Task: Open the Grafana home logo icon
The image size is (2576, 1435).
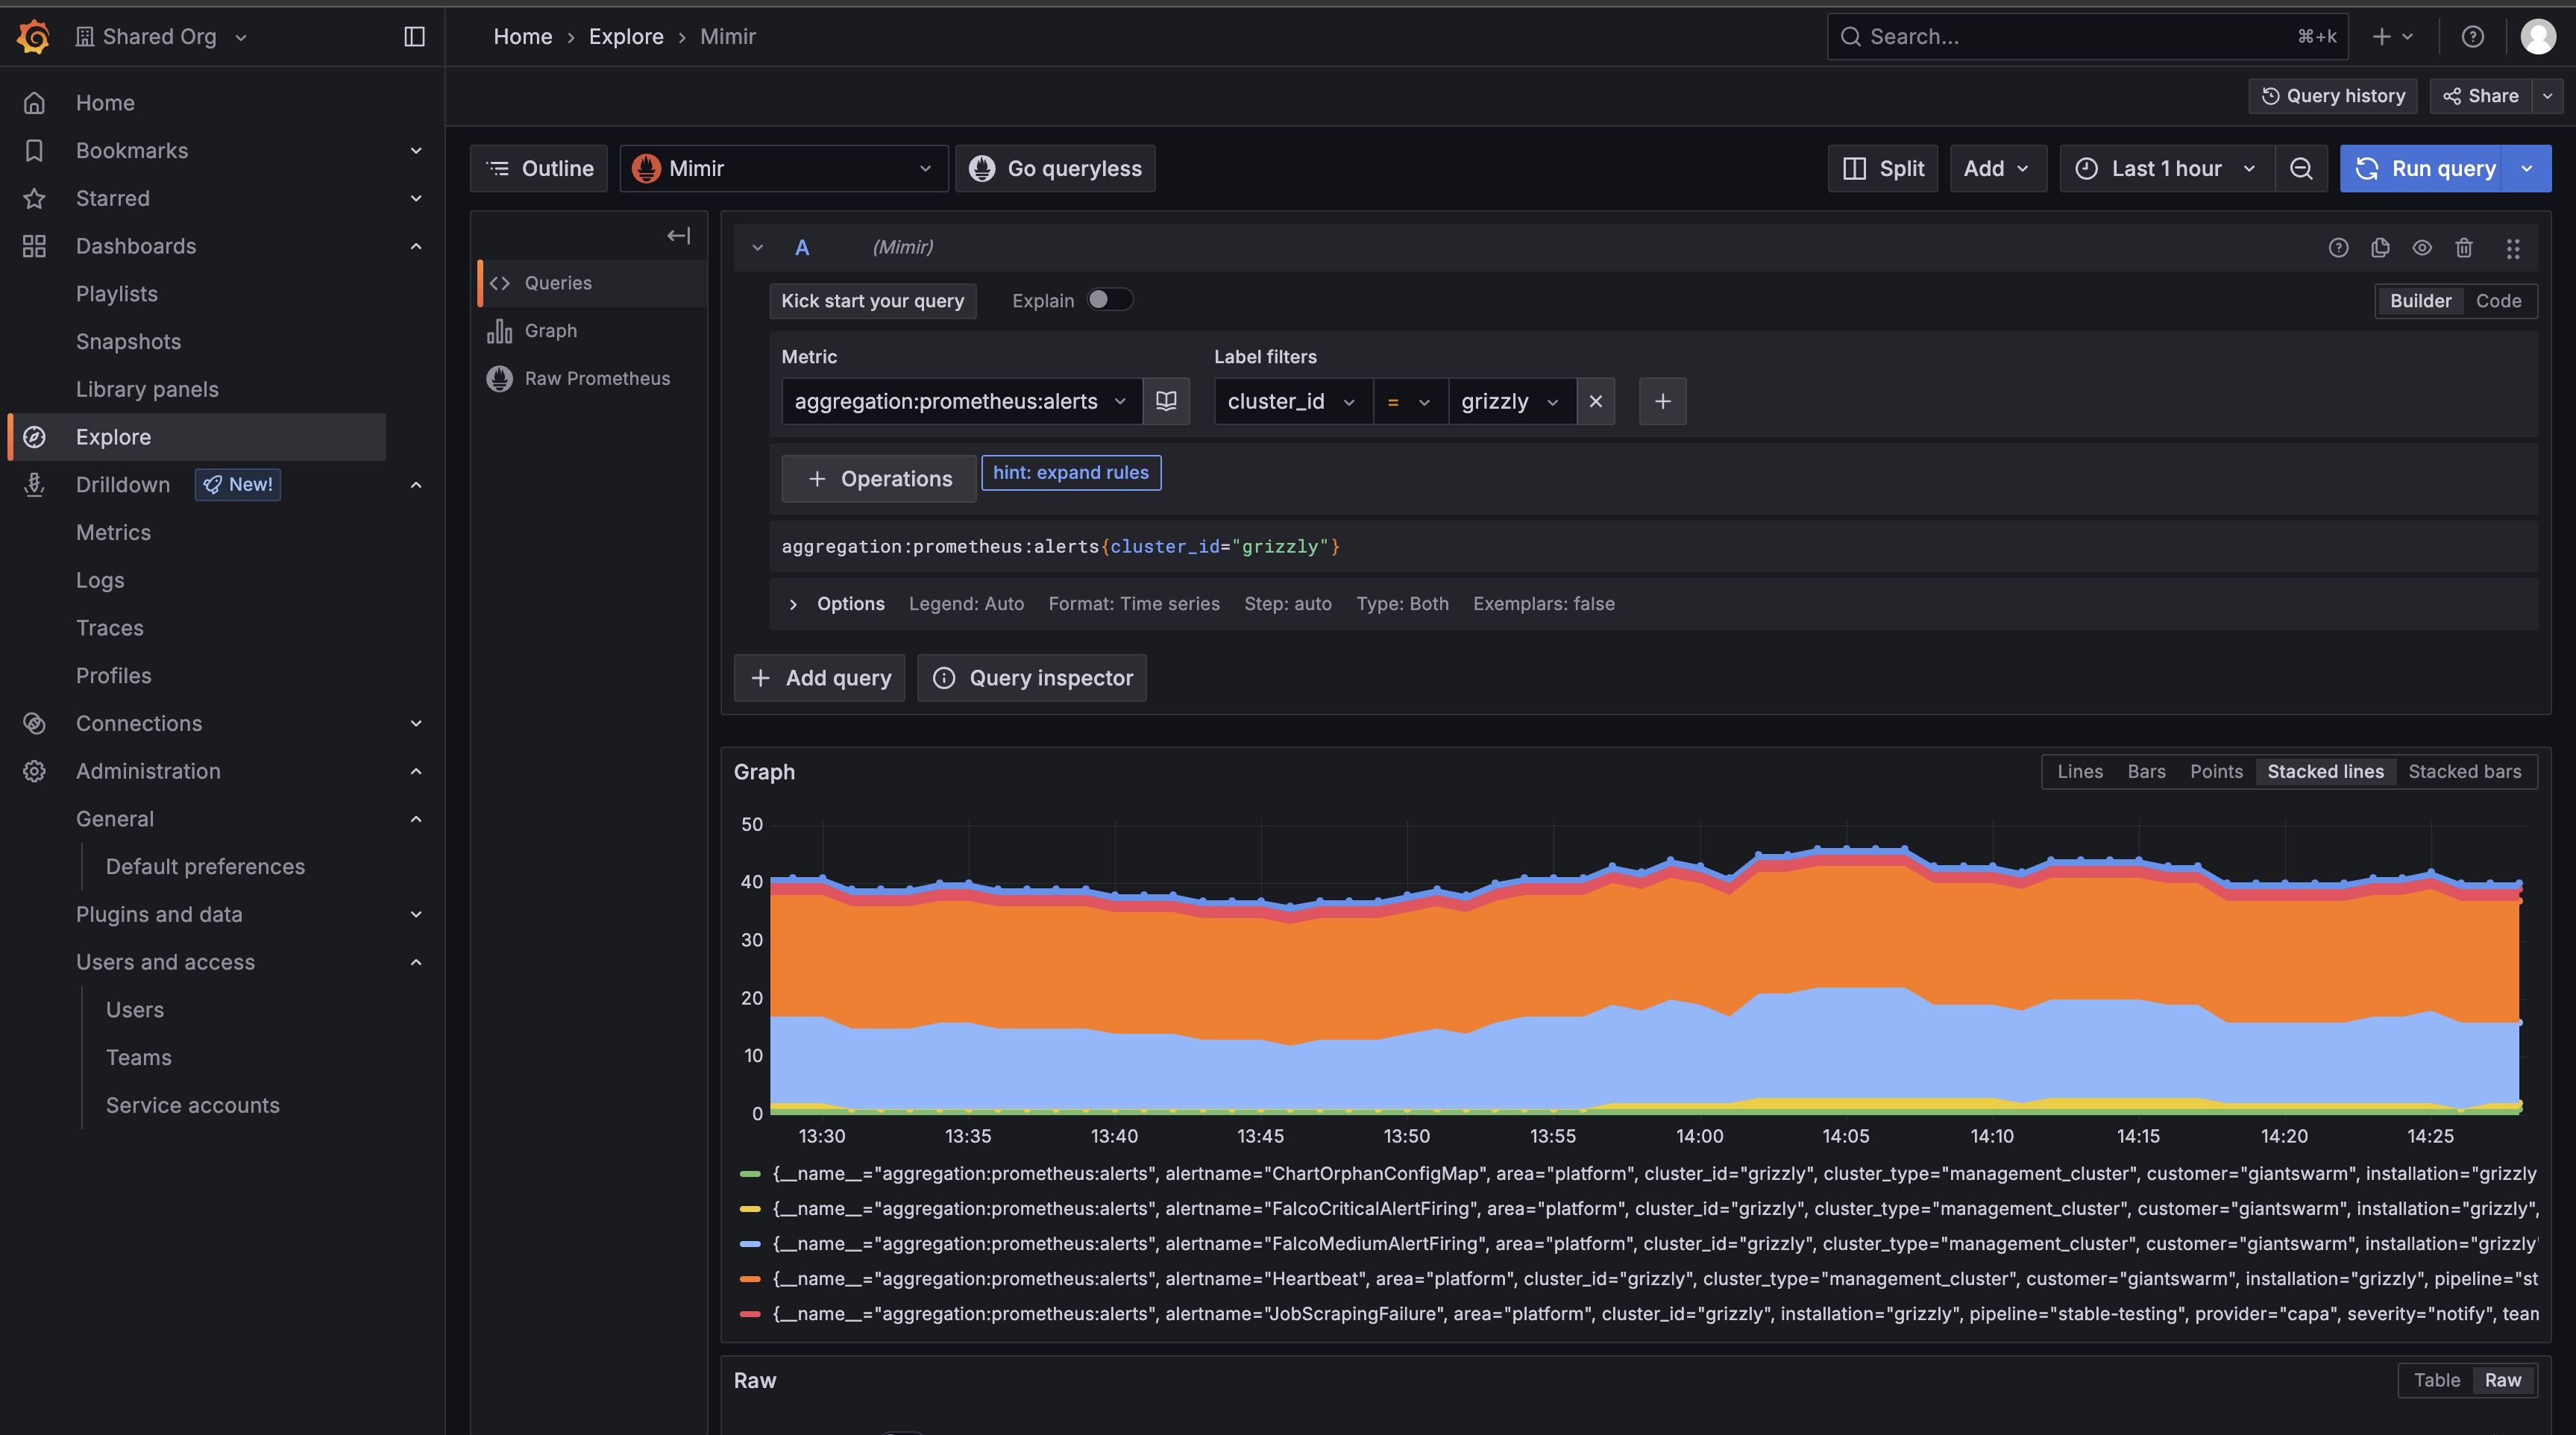Action: [x=32, y=36]
